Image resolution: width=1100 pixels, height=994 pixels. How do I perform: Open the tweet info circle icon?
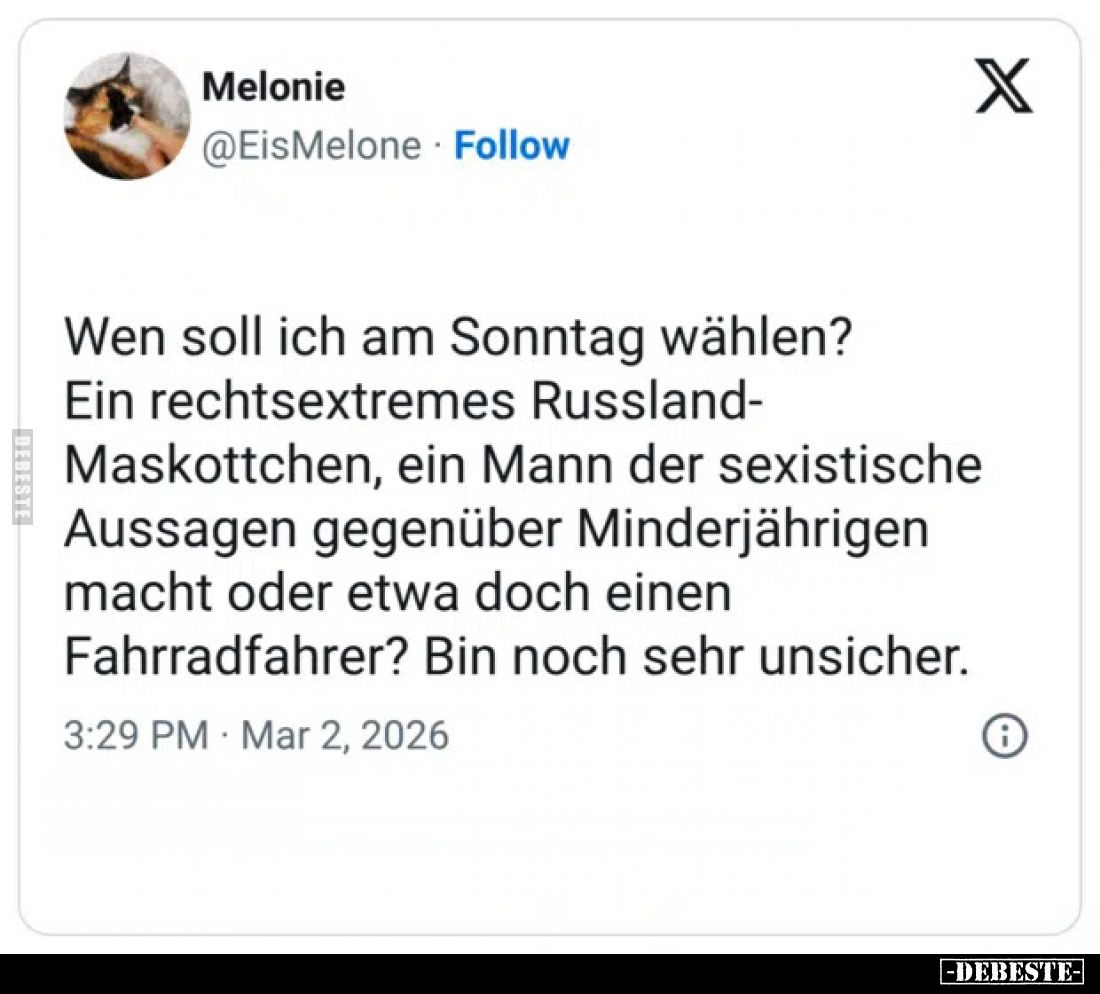1005,737
